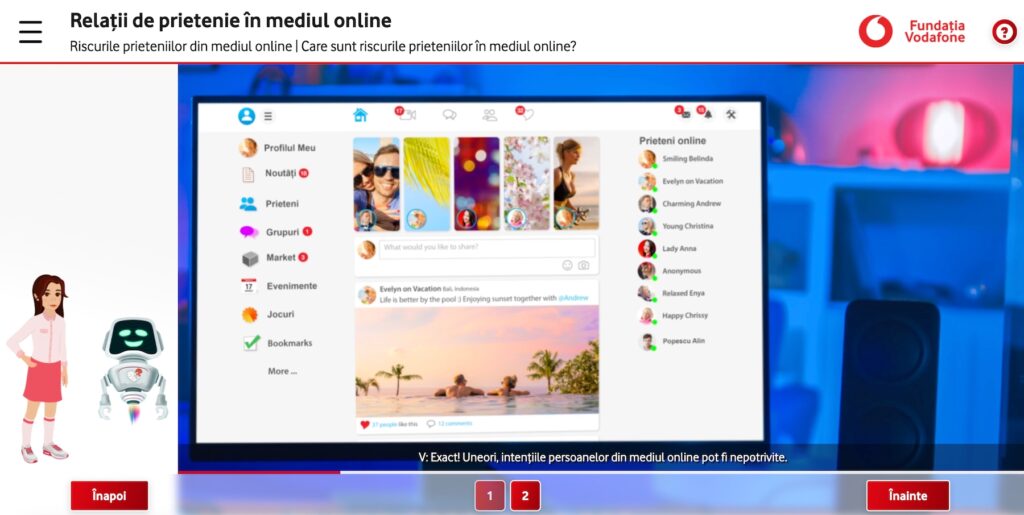Click the heart favorites icon in header
The width and height of the screenshot is (1024, 515).
(526, 115)
